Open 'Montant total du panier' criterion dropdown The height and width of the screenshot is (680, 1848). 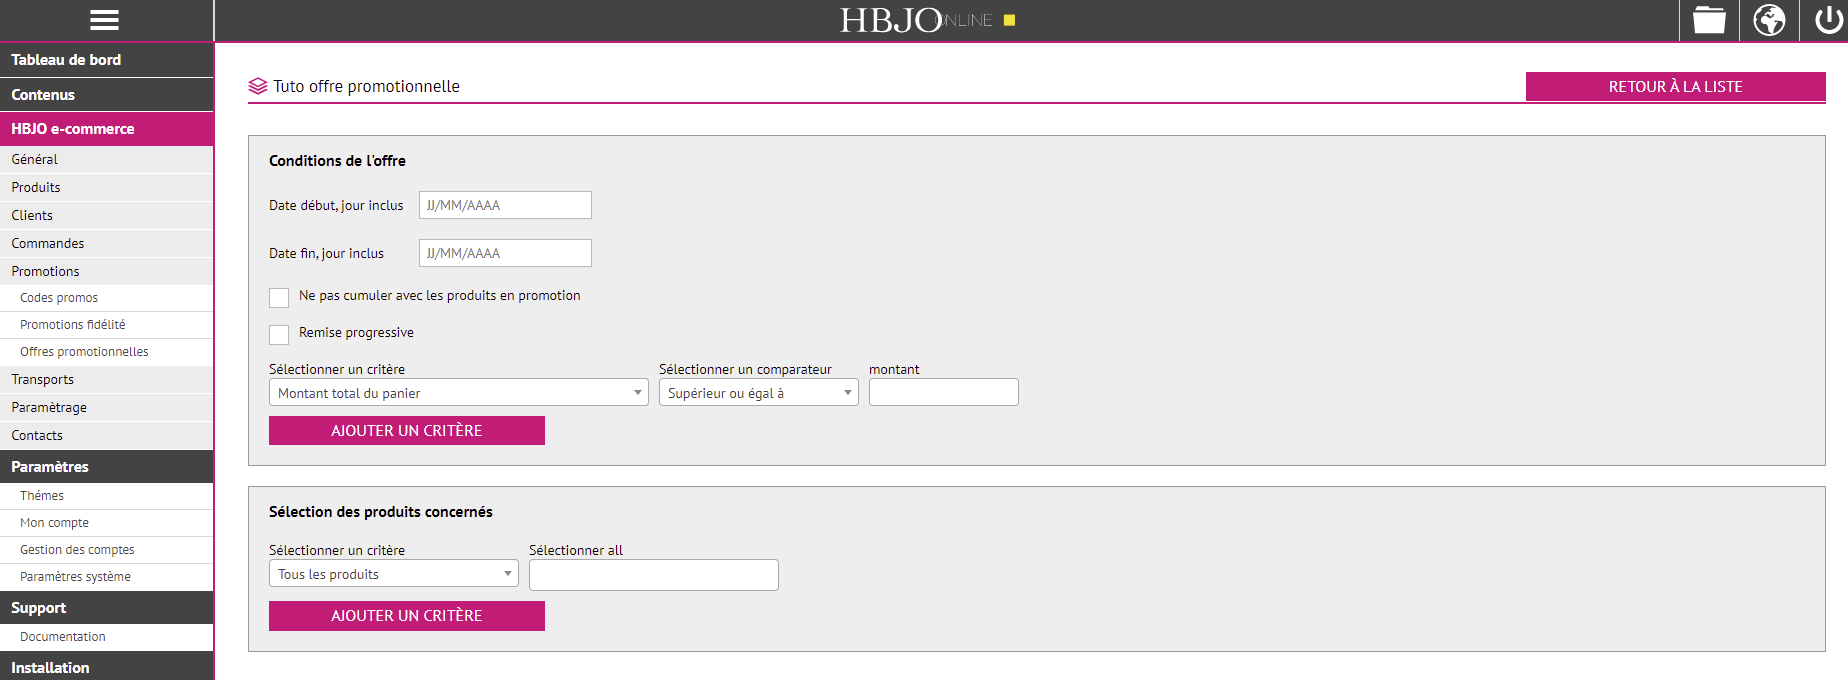[458, 393]
